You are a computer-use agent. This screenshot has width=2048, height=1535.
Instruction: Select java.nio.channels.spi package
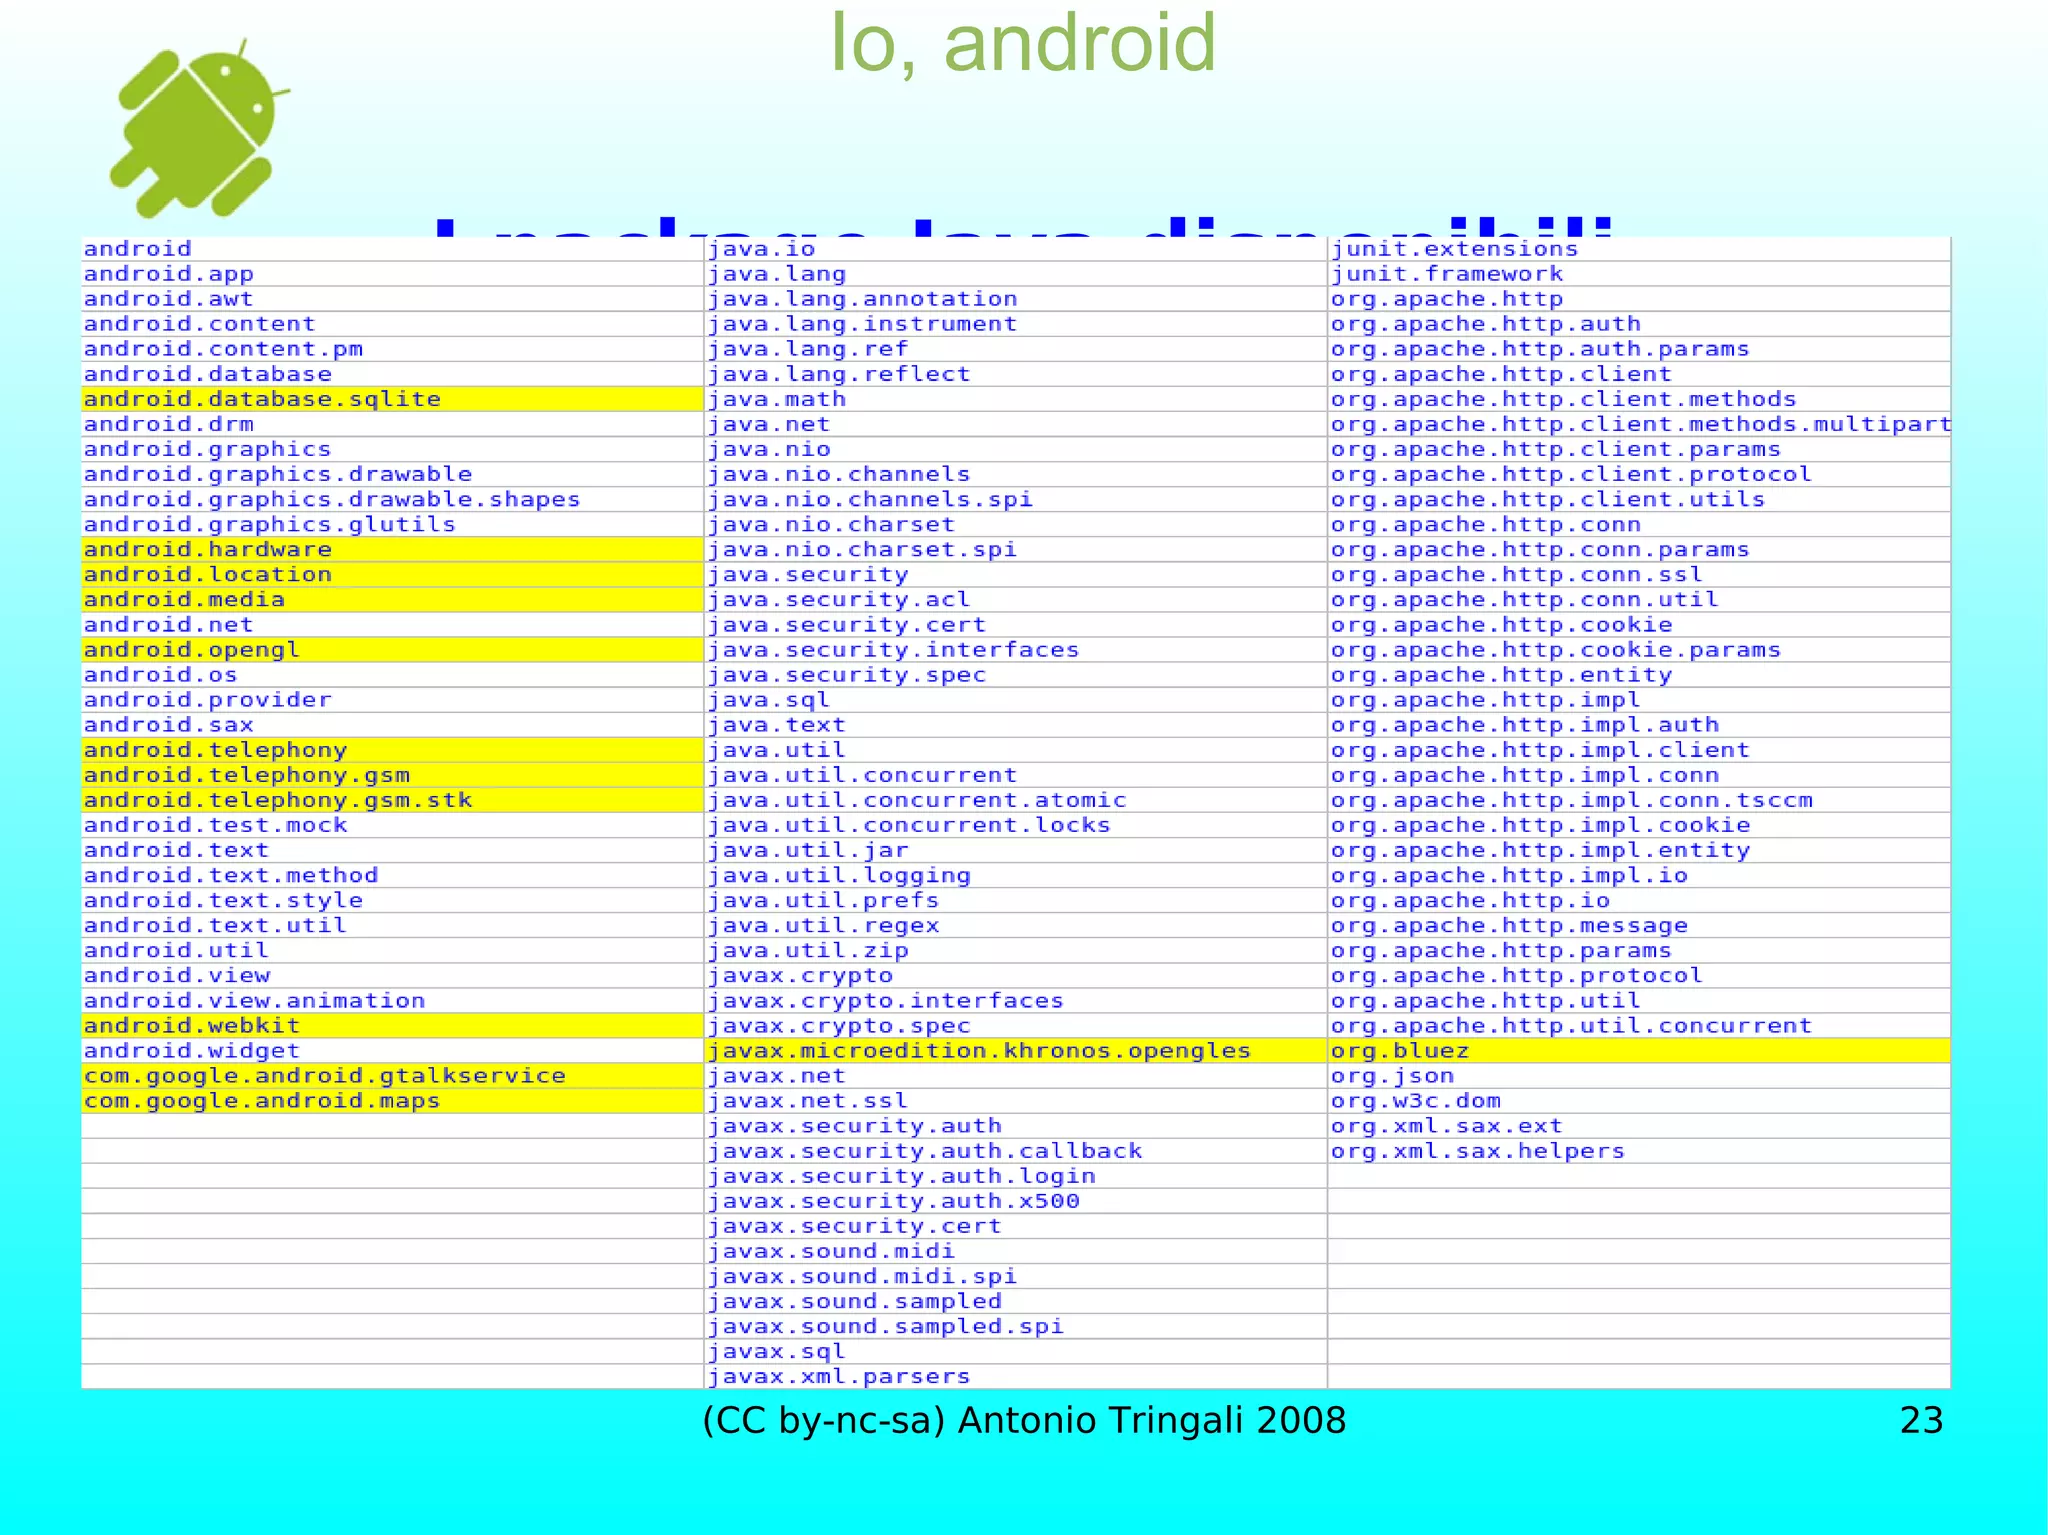1016,499
